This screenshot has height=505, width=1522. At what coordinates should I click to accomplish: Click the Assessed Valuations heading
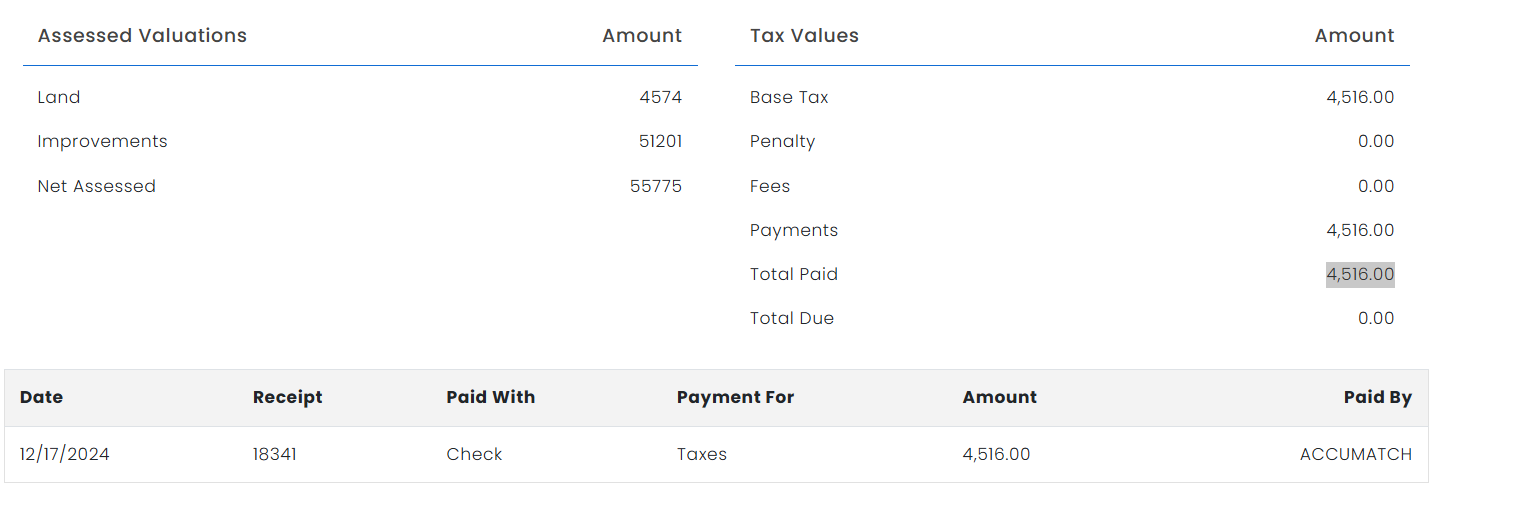click(x=142, y=36)
